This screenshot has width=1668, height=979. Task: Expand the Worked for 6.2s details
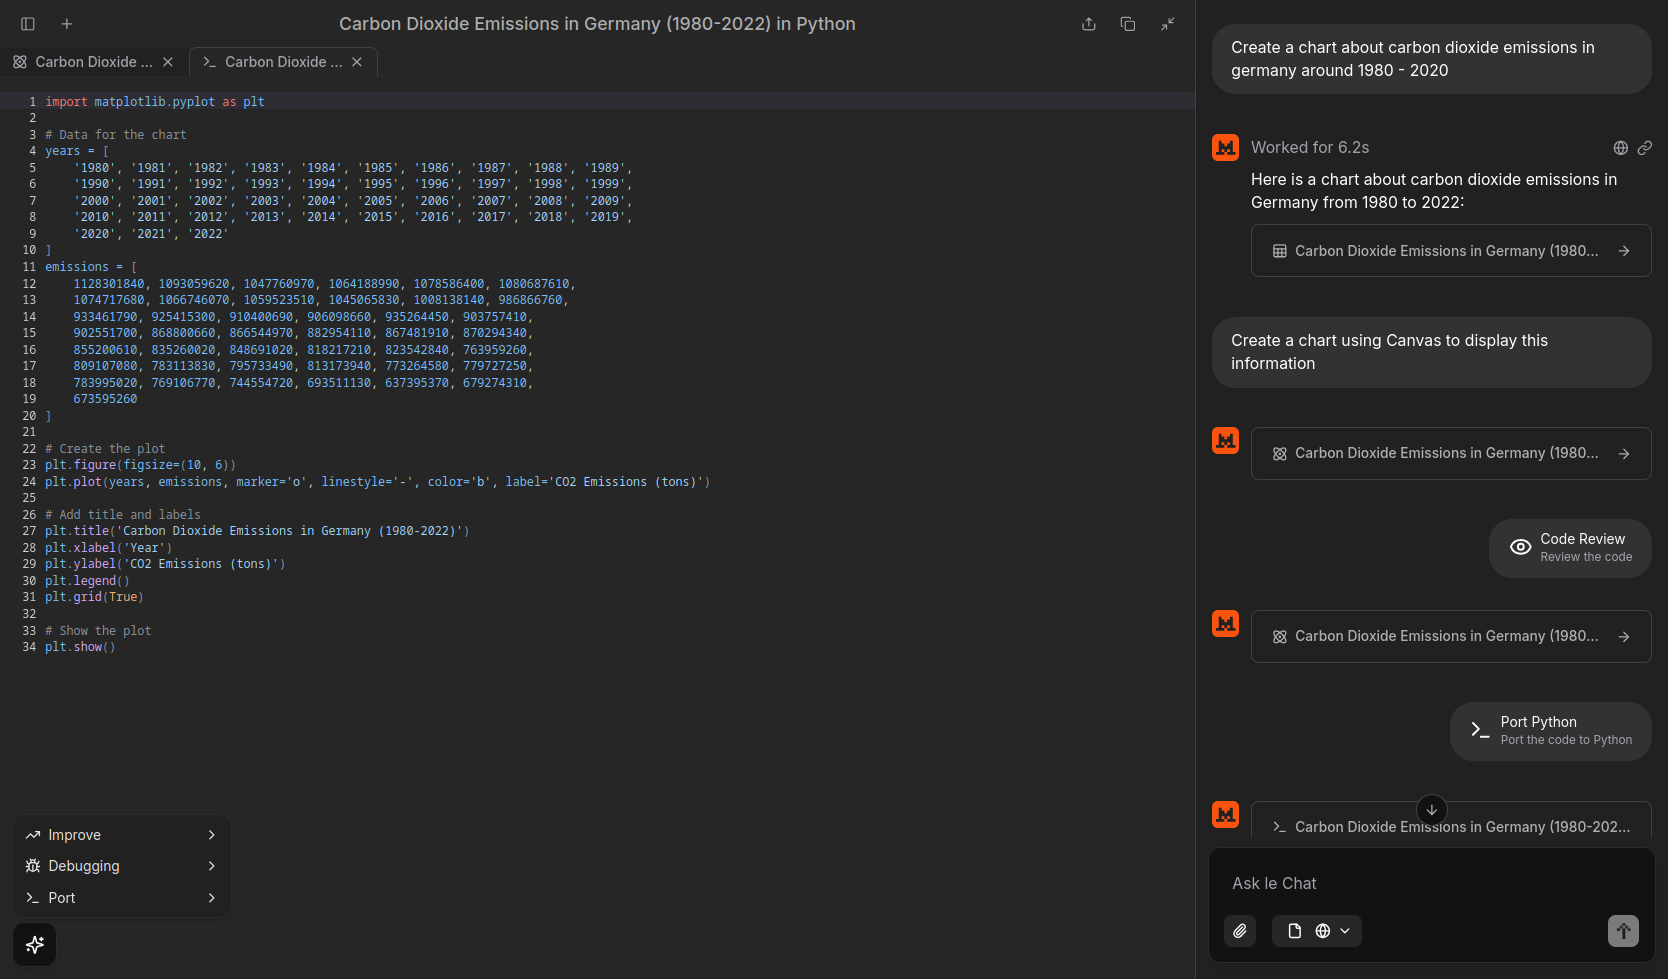point(1310,148)
